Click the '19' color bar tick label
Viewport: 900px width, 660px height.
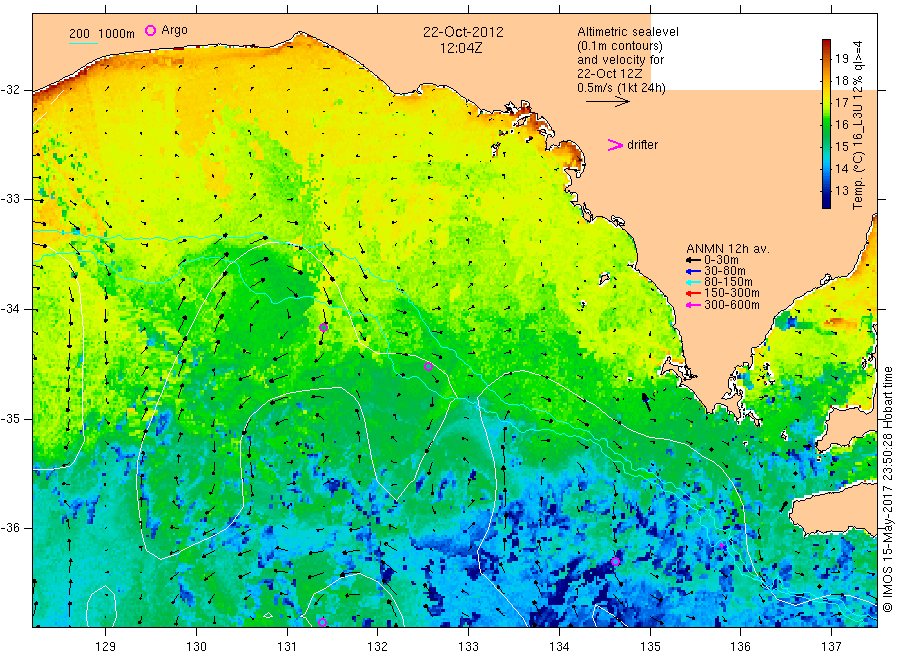pos(841,59)
